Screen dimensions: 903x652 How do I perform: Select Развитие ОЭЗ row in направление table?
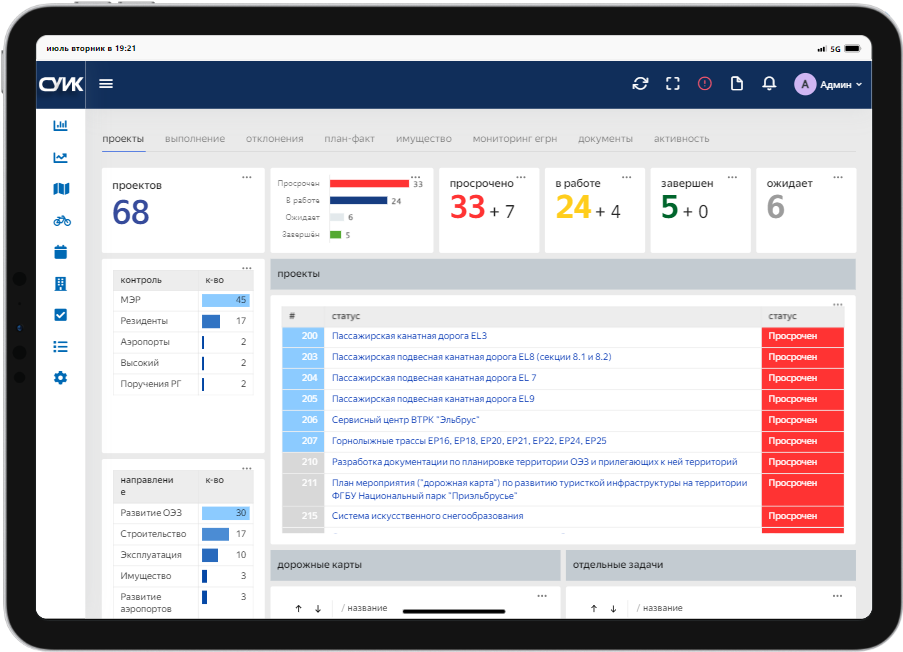point(183,513)
